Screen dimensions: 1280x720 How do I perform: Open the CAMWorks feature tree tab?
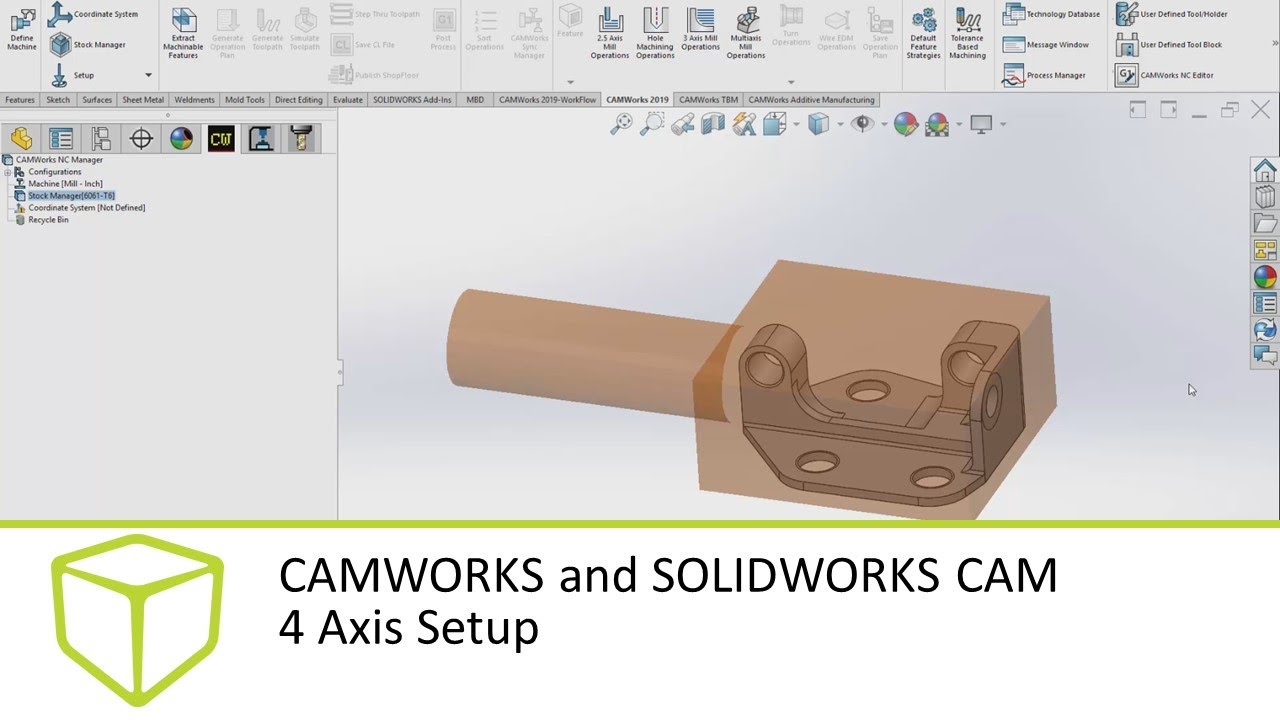click(221, 139)
